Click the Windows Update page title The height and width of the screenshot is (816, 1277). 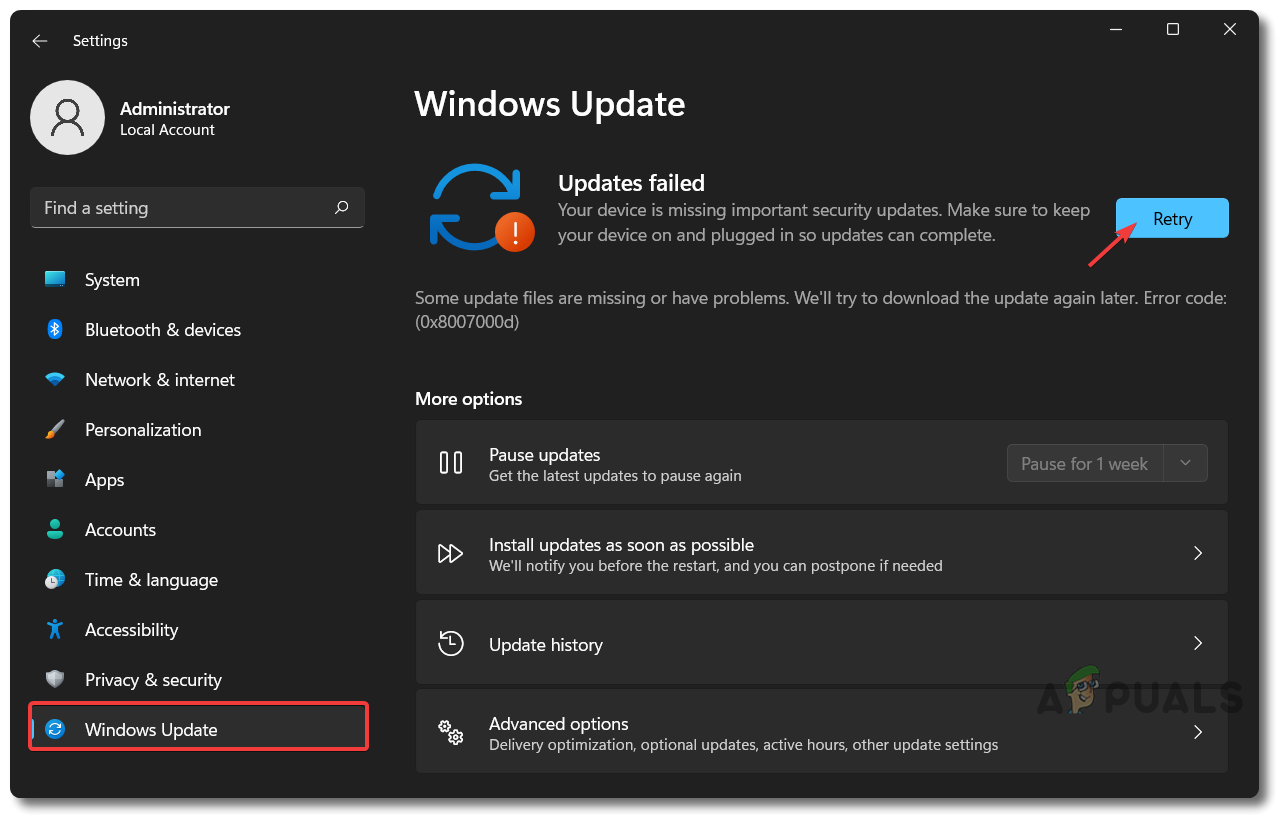[550, 104]
